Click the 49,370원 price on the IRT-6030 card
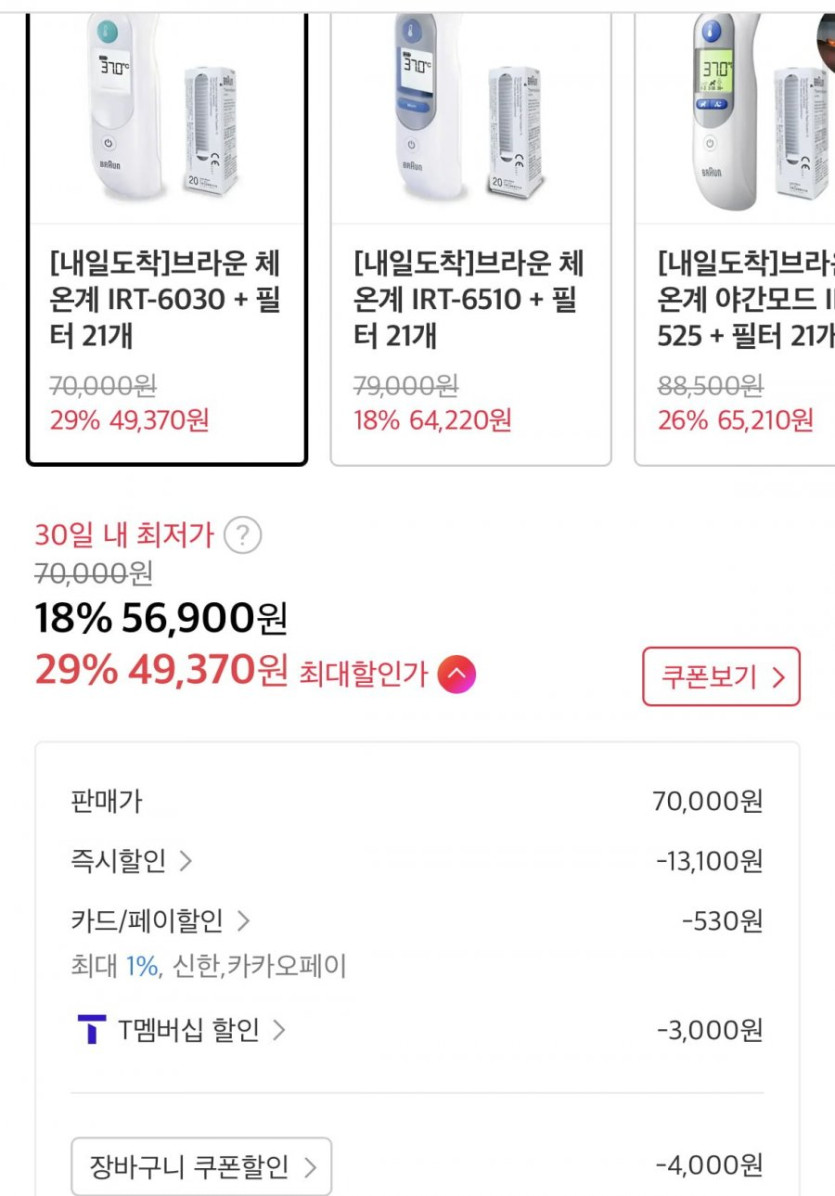835x1196 pixels. 158,420
